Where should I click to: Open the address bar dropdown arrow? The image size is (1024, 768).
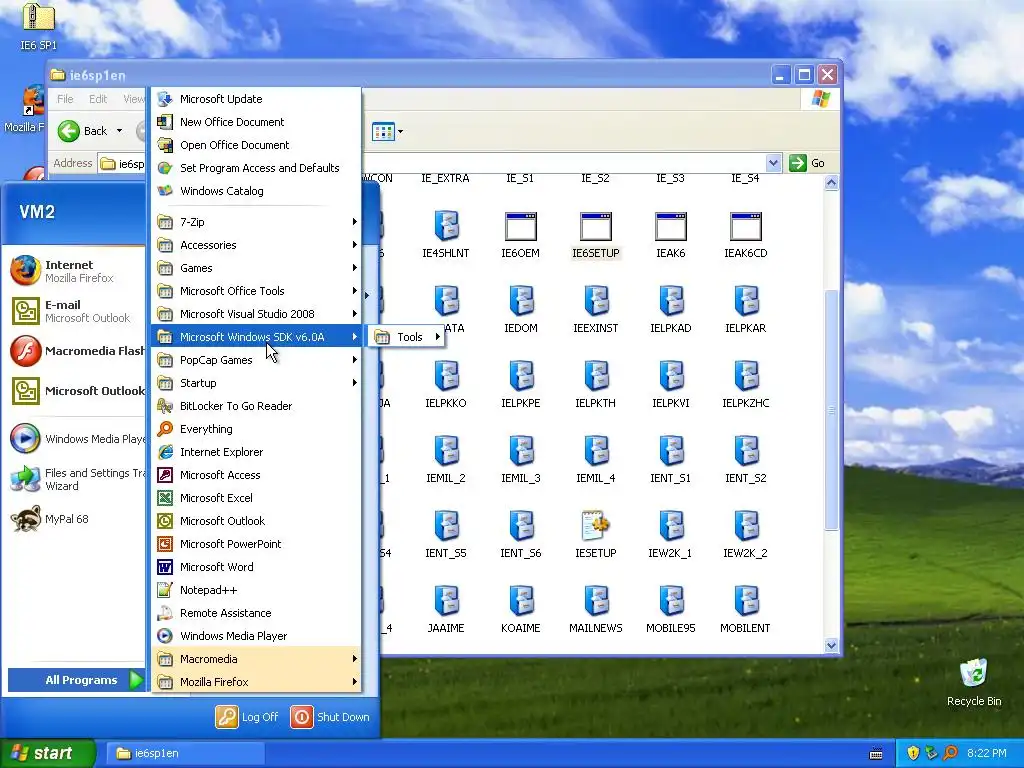point(773,163)
